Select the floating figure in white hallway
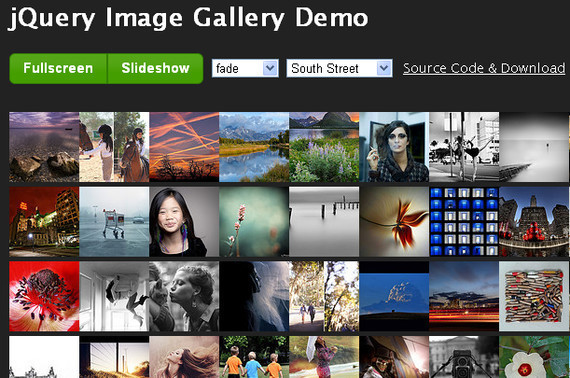This screenshot has height=378, width=570. [114, 296]
